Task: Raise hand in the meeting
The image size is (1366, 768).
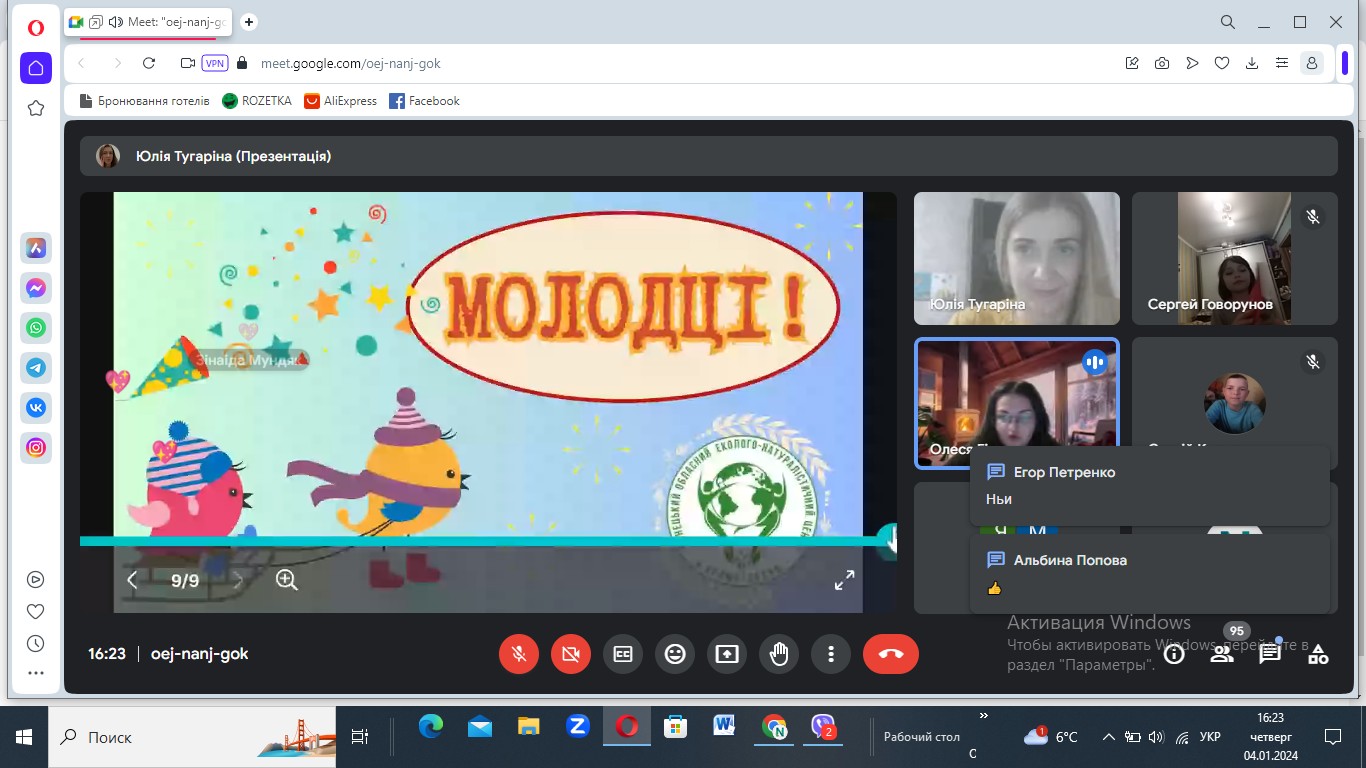Action: click(779, 654)
